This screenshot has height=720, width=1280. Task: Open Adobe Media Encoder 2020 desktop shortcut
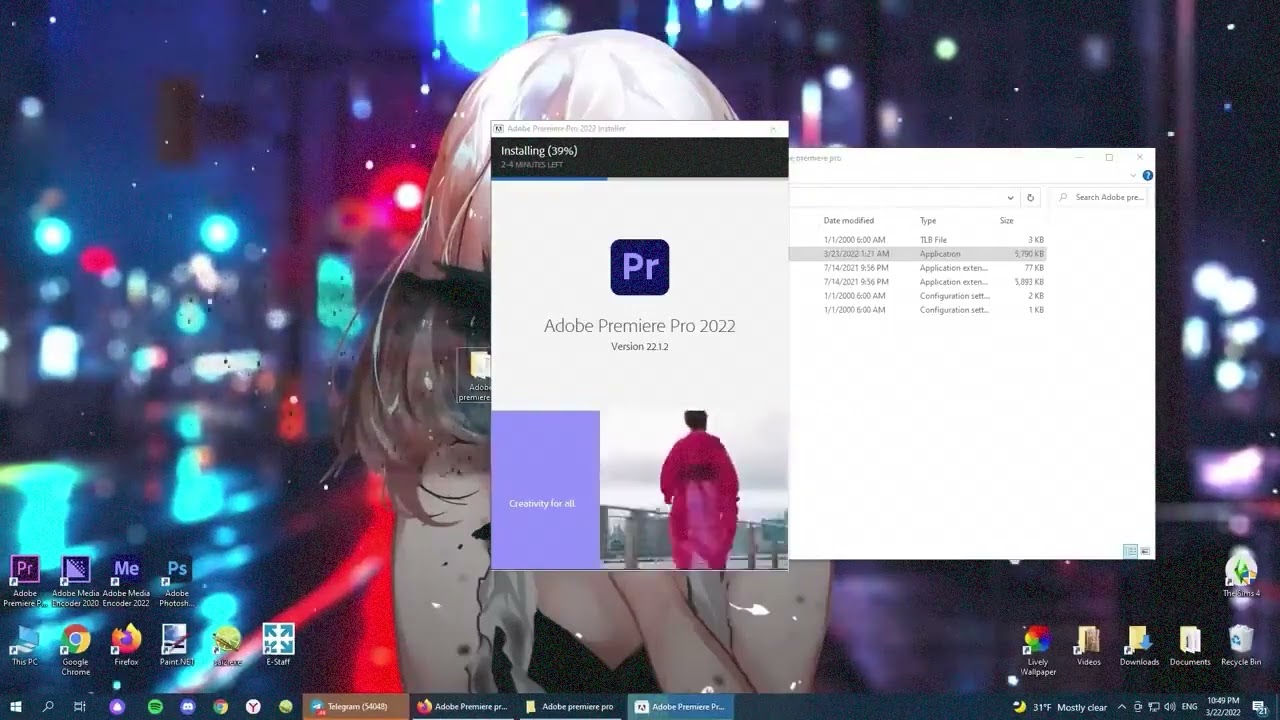(x=75, y=581)
